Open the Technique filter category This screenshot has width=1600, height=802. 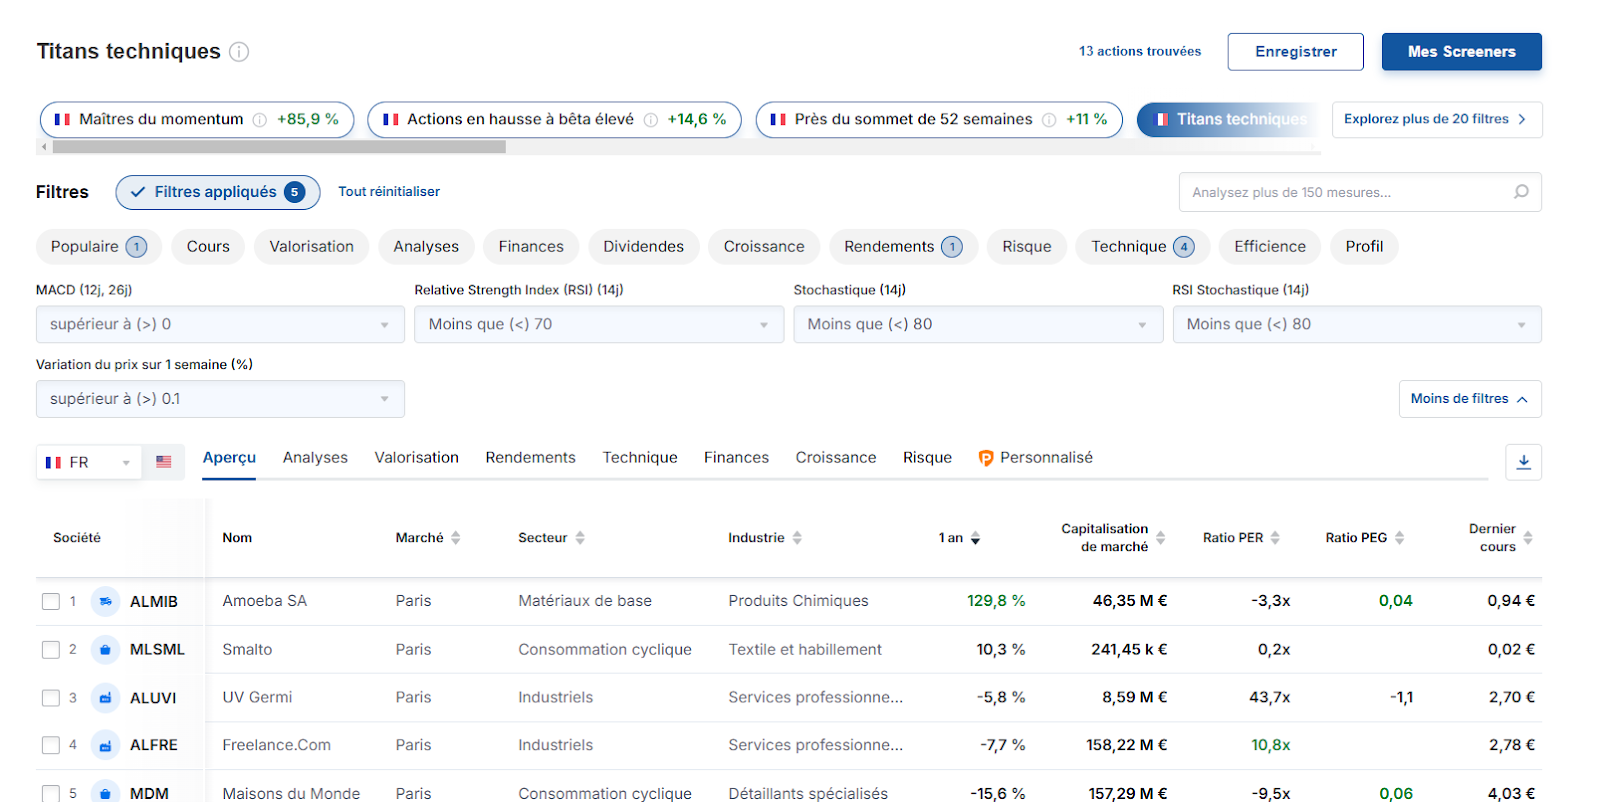(x=1142, y=247)
